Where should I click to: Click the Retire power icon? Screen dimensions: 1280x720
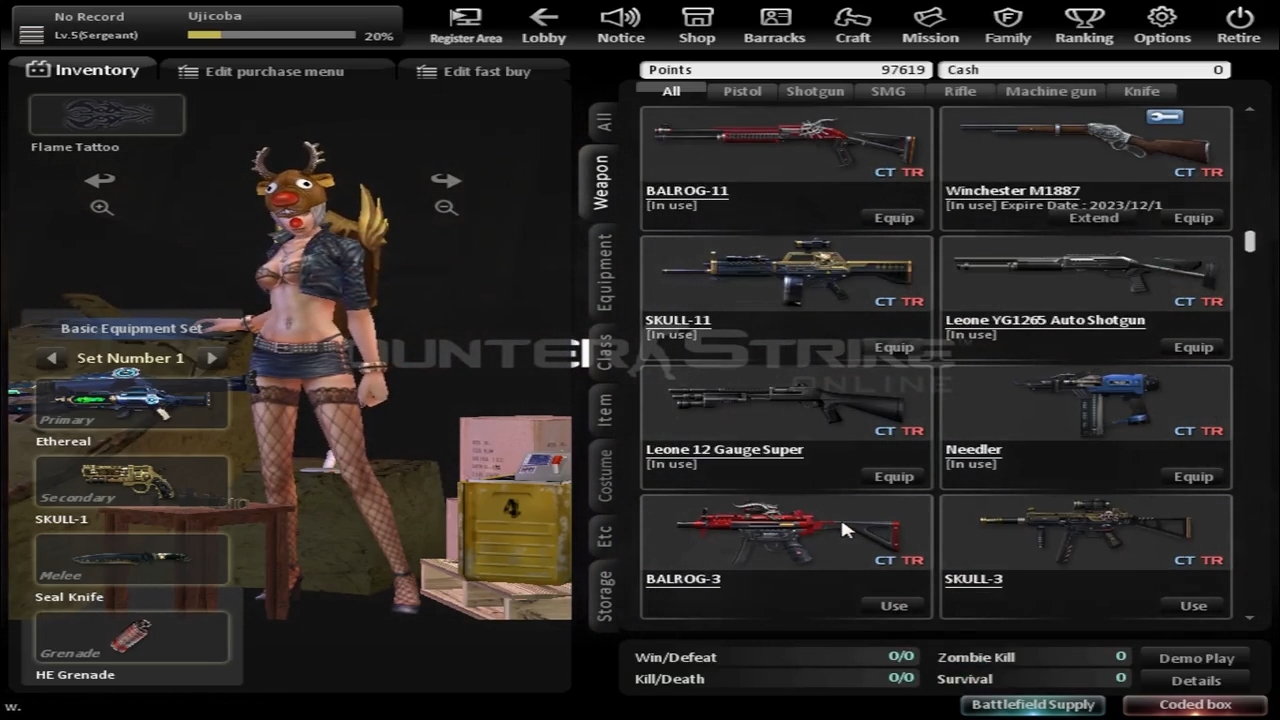[1239, 26]
